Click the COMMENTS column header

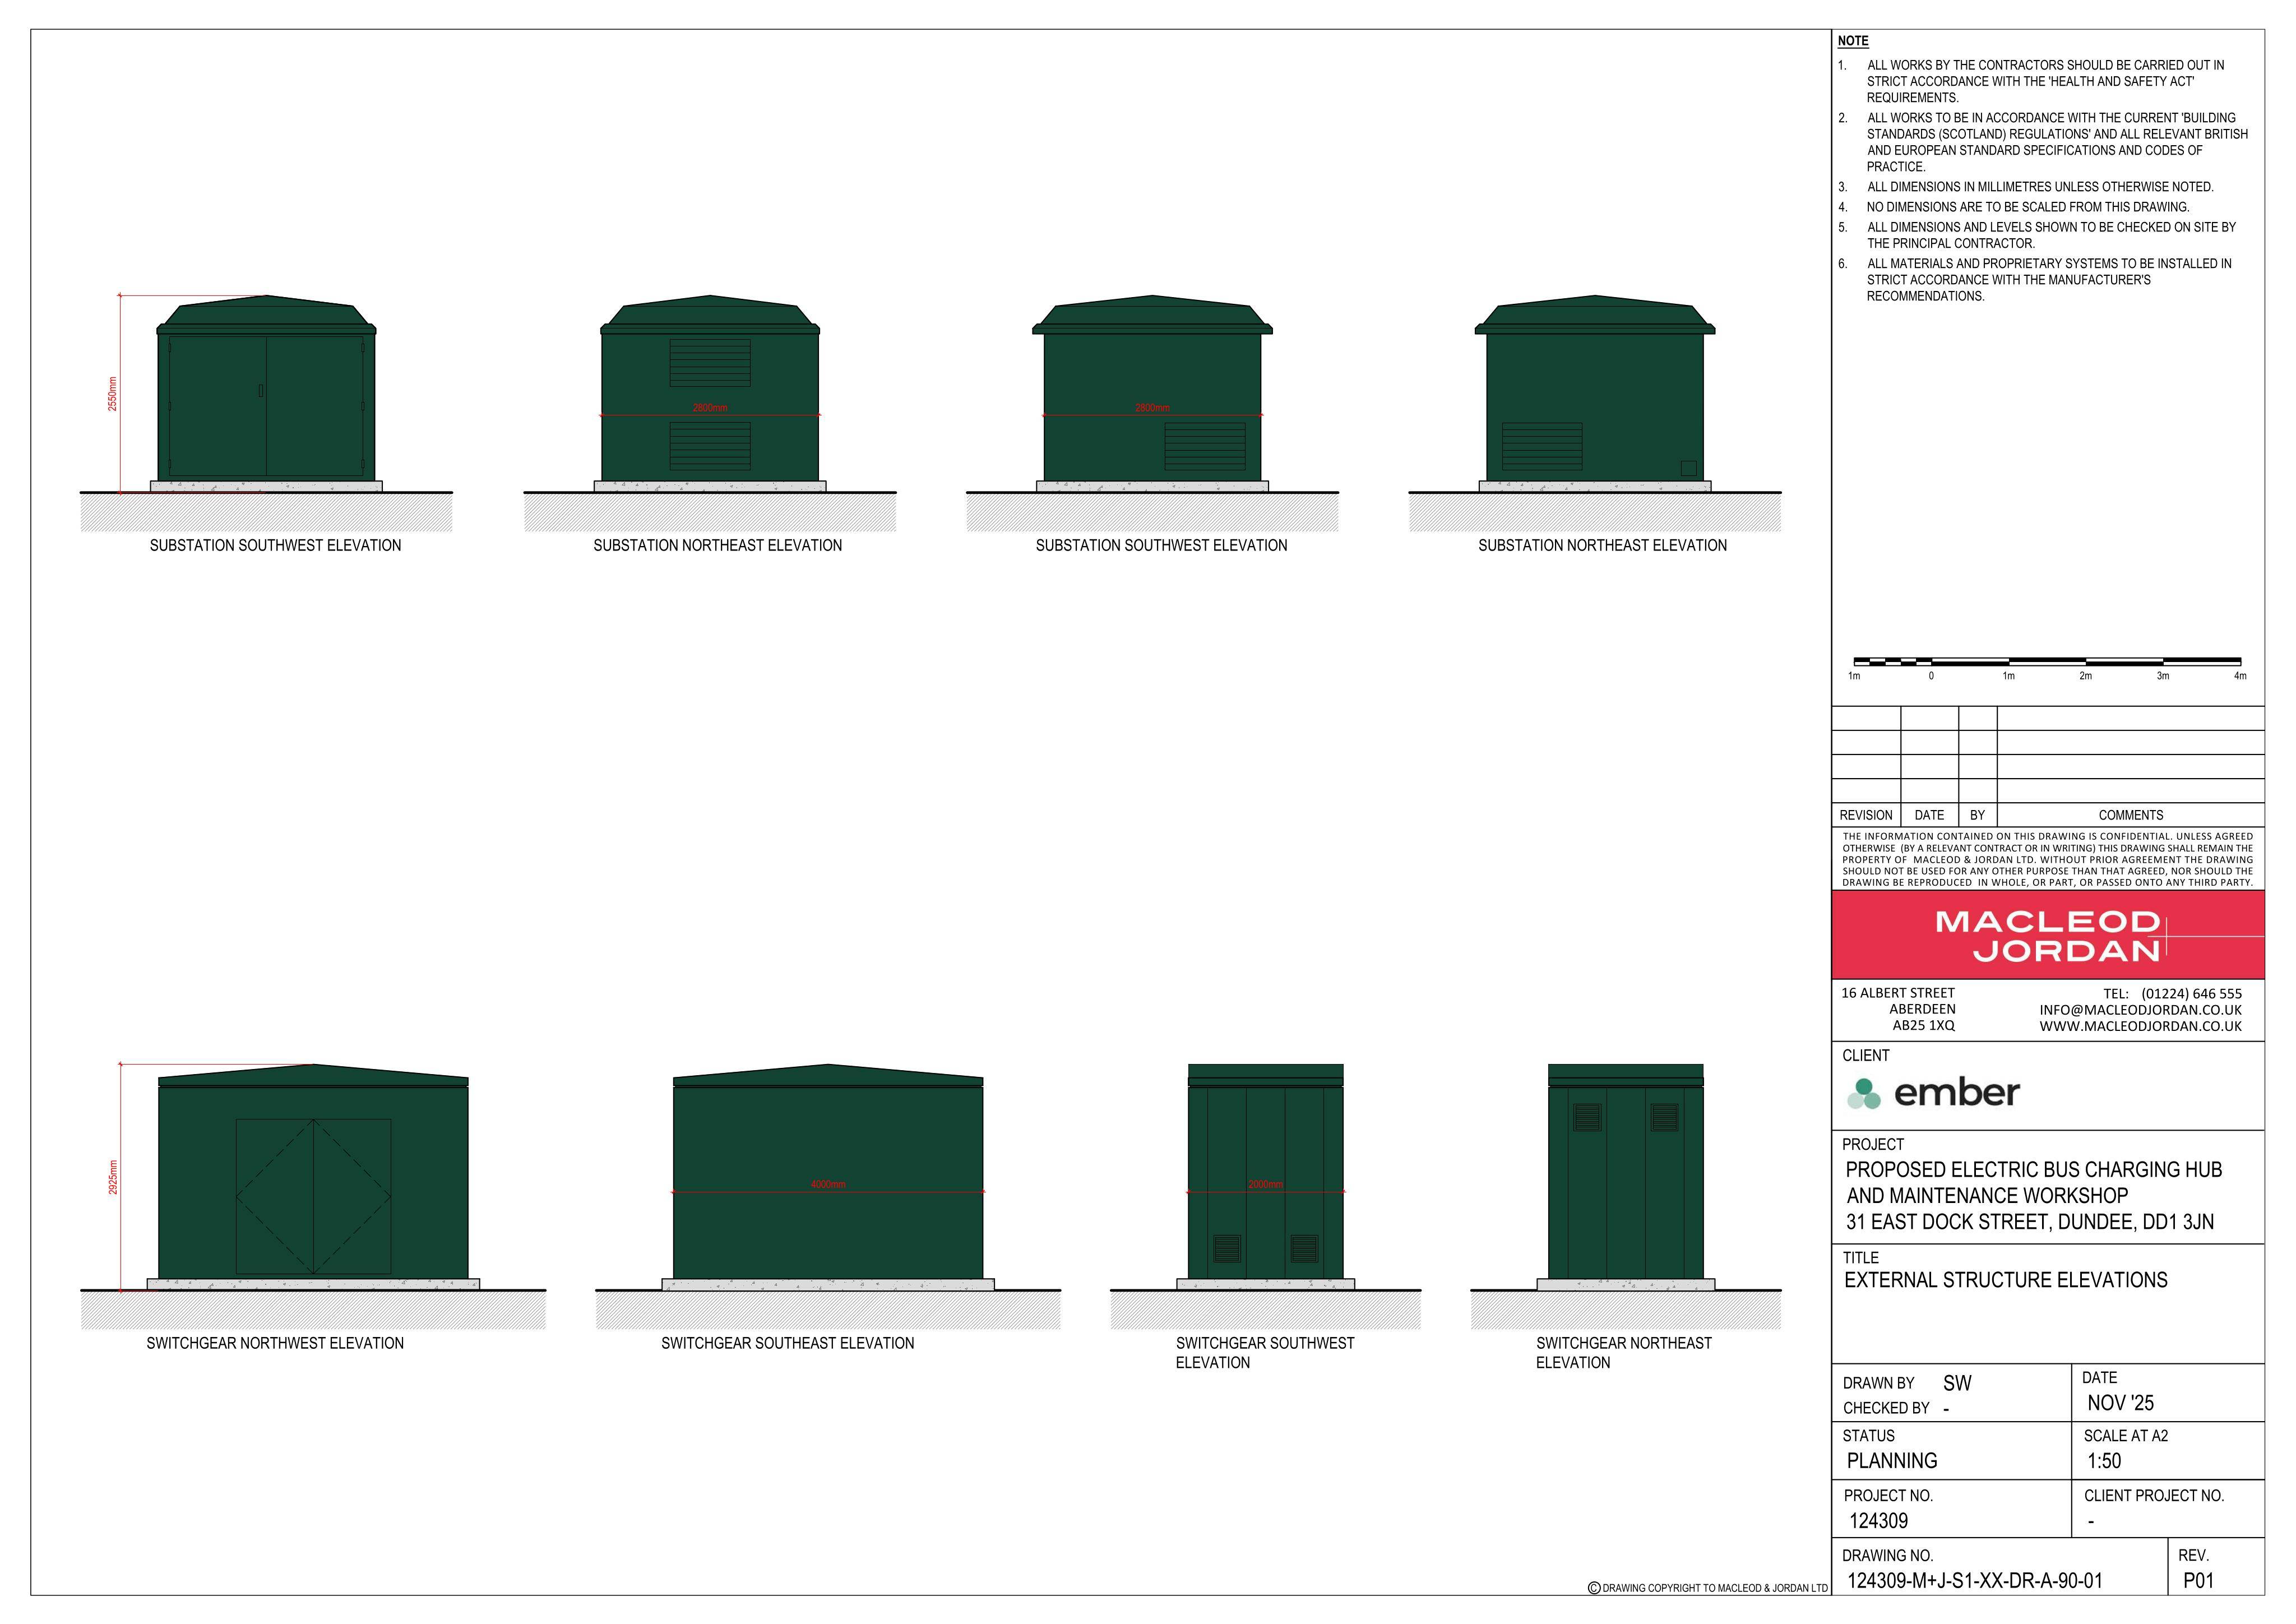(x=2131, y=815)
